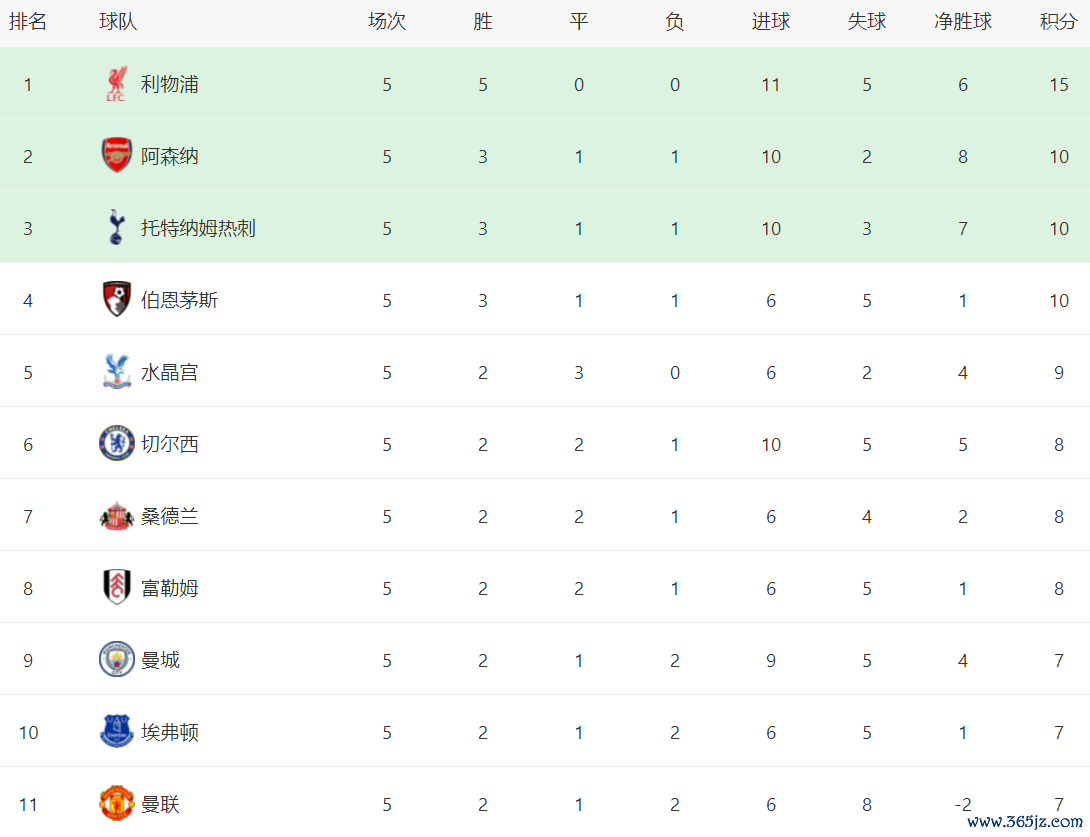Click the Manchester United crest icon
This screenshot has width=1090, height=837.
(x=117, y=804)
